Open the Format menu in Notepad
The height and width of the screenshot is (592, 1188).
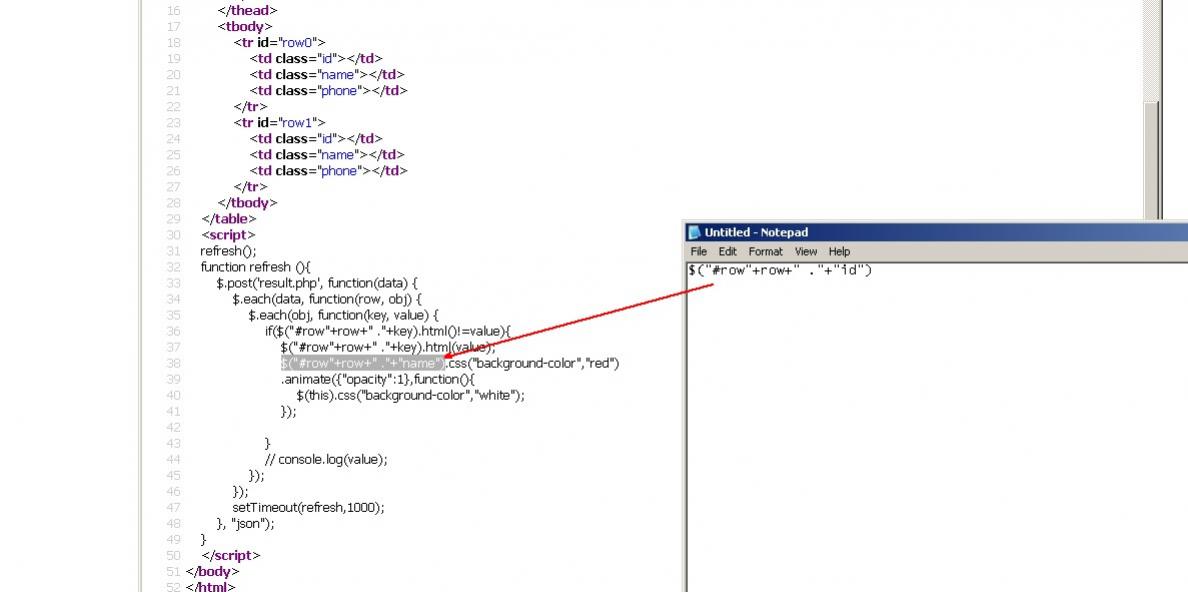766,252
